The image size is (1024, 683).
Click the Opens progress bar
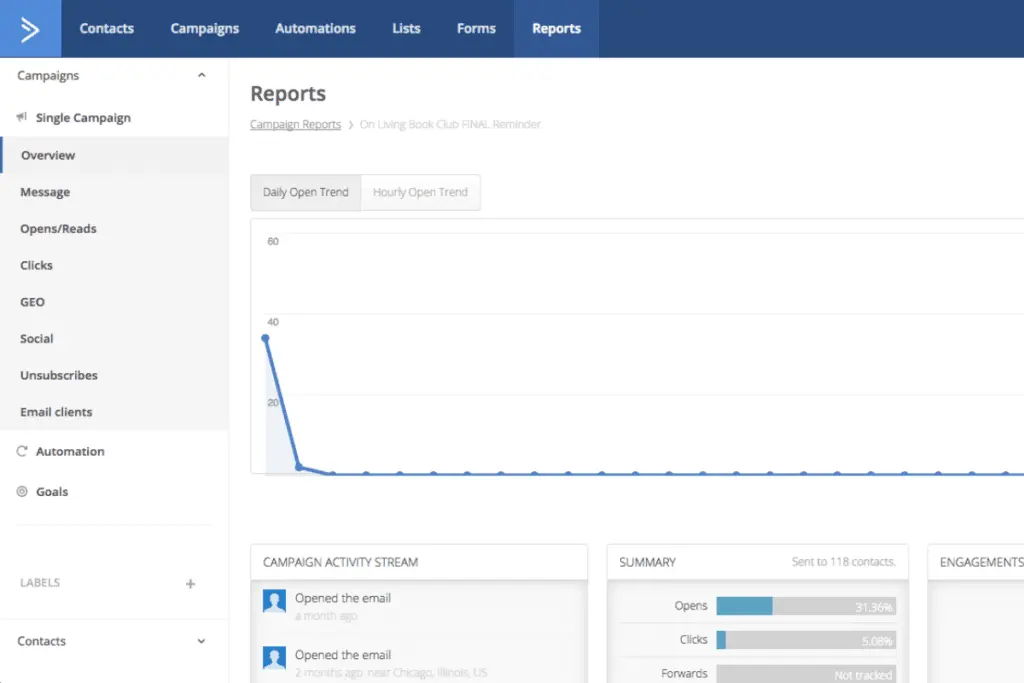point(806,606)
